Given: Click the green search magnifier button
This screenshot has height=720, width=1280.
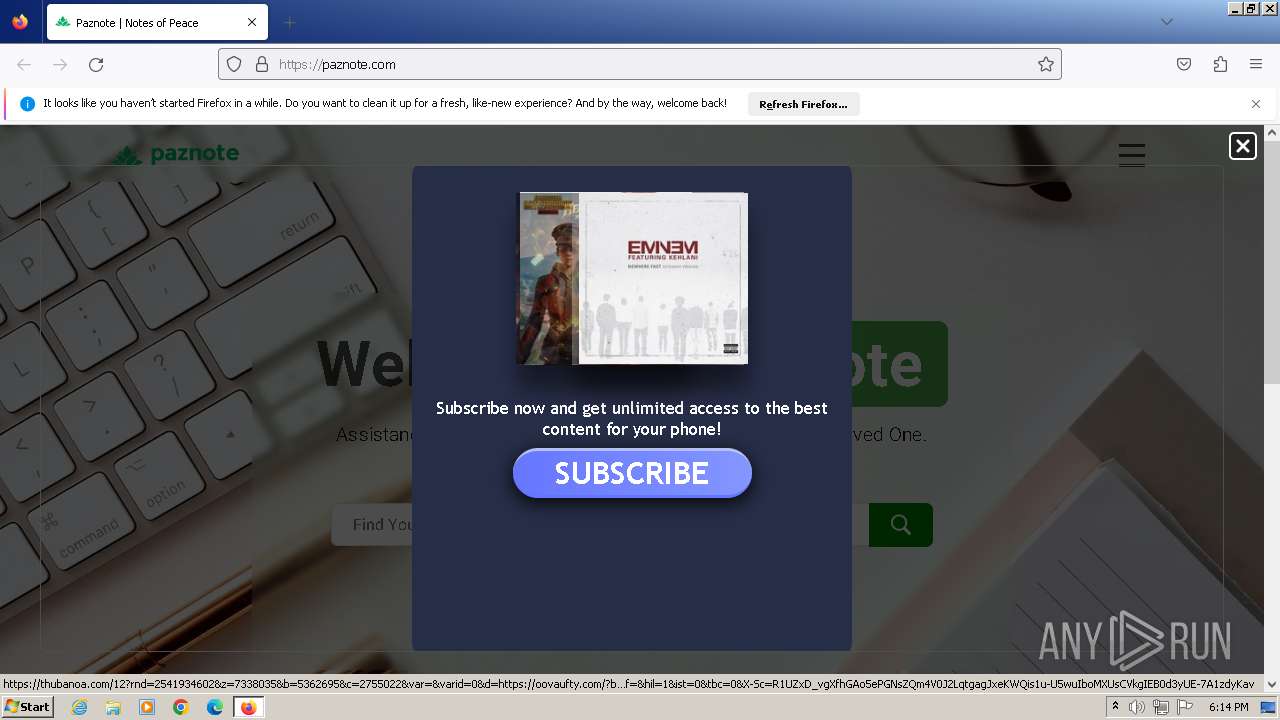Looking at the screenshot, I should [900, 524].
